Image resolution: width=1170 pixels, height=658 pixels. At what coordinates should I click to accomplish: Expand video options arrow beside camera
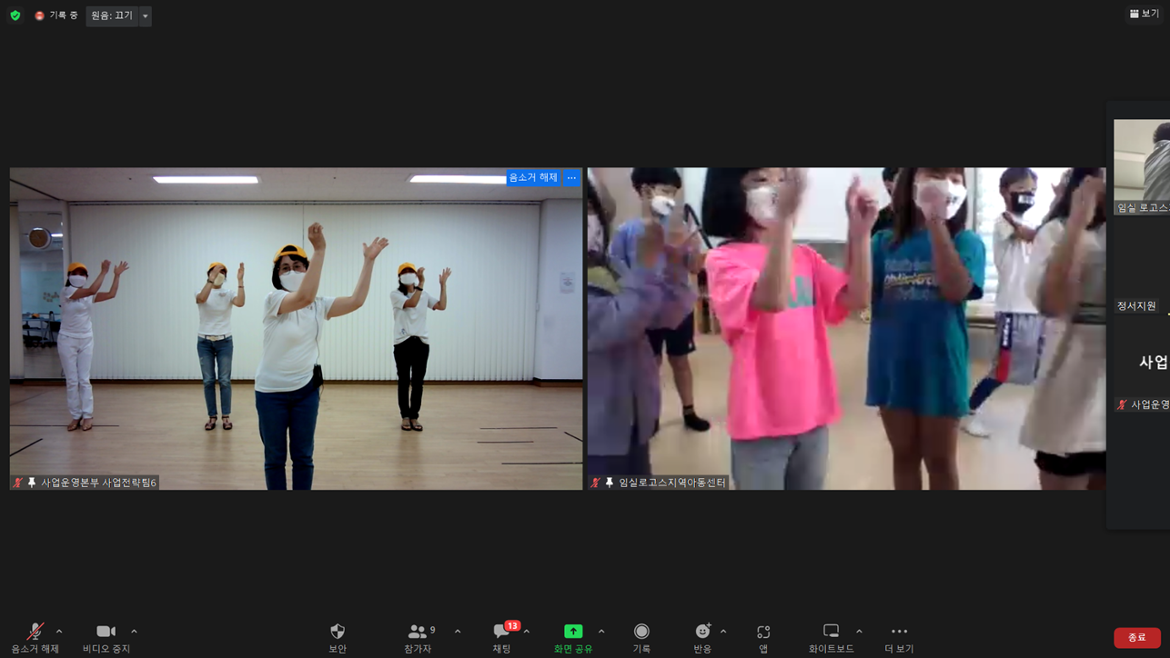[x=134, y=632]
